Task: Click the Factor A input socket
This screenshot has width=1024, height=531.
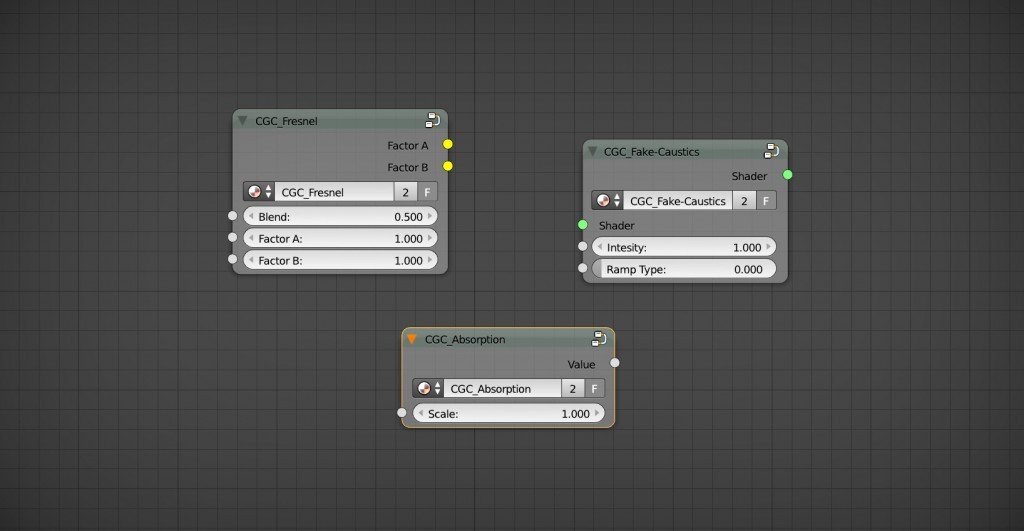Action: (232, 237)
